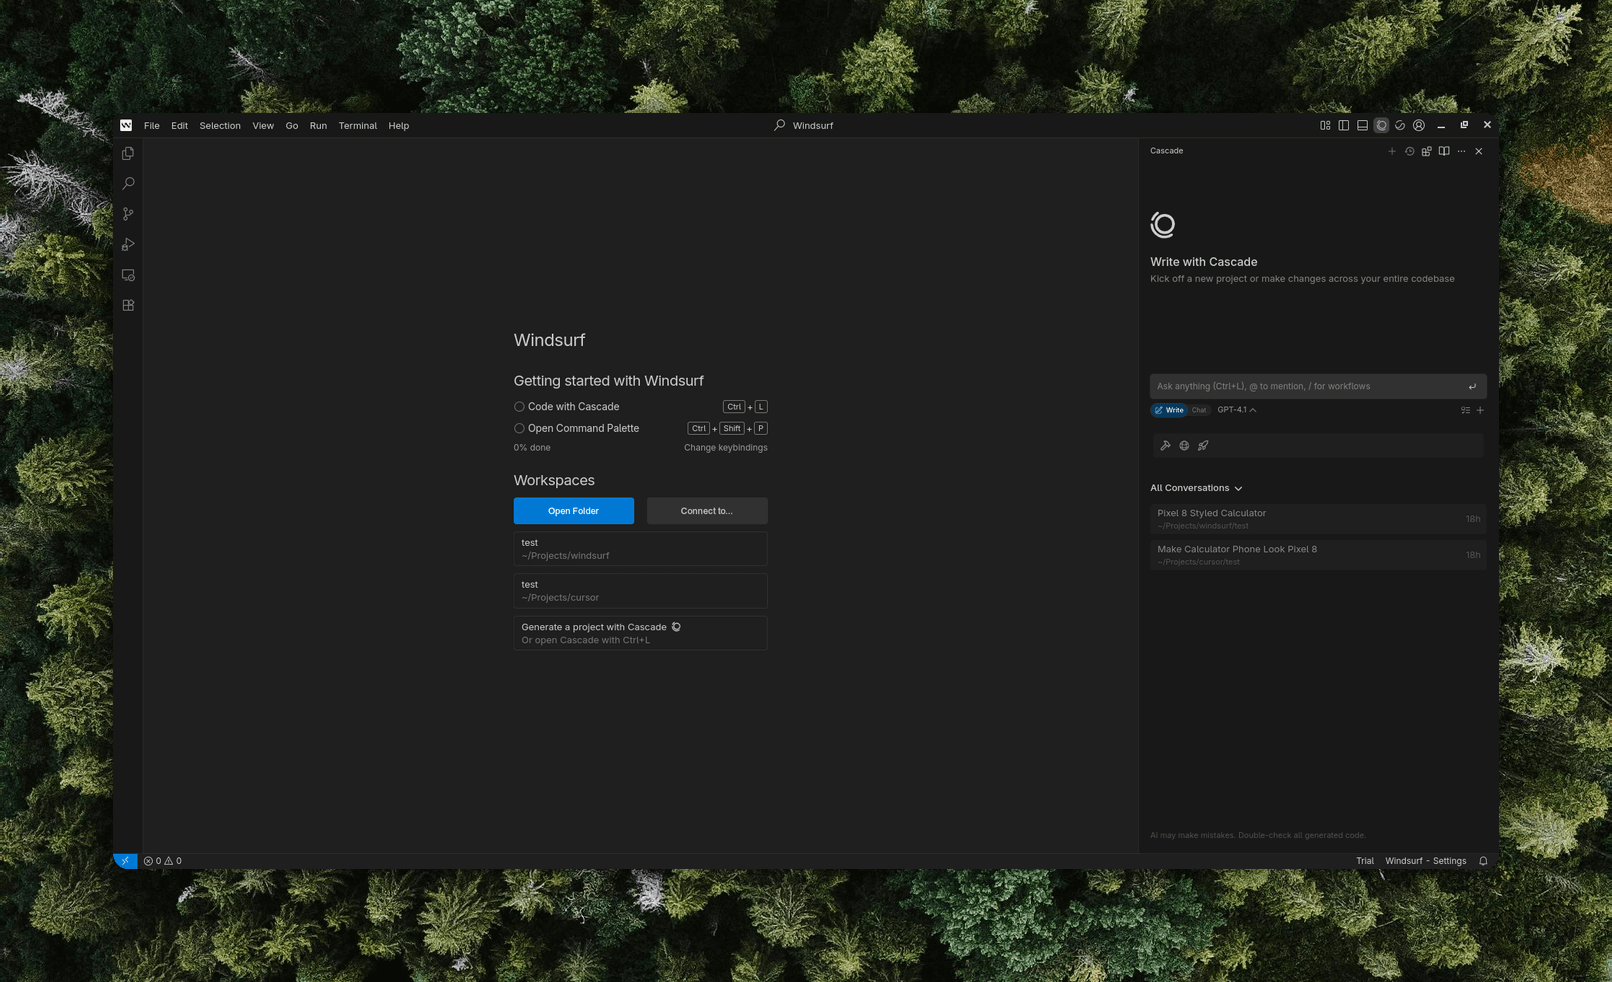The image size is (1612, 982).
Task: Expand the All Conversations dropdown
Action: point(1196,488)
